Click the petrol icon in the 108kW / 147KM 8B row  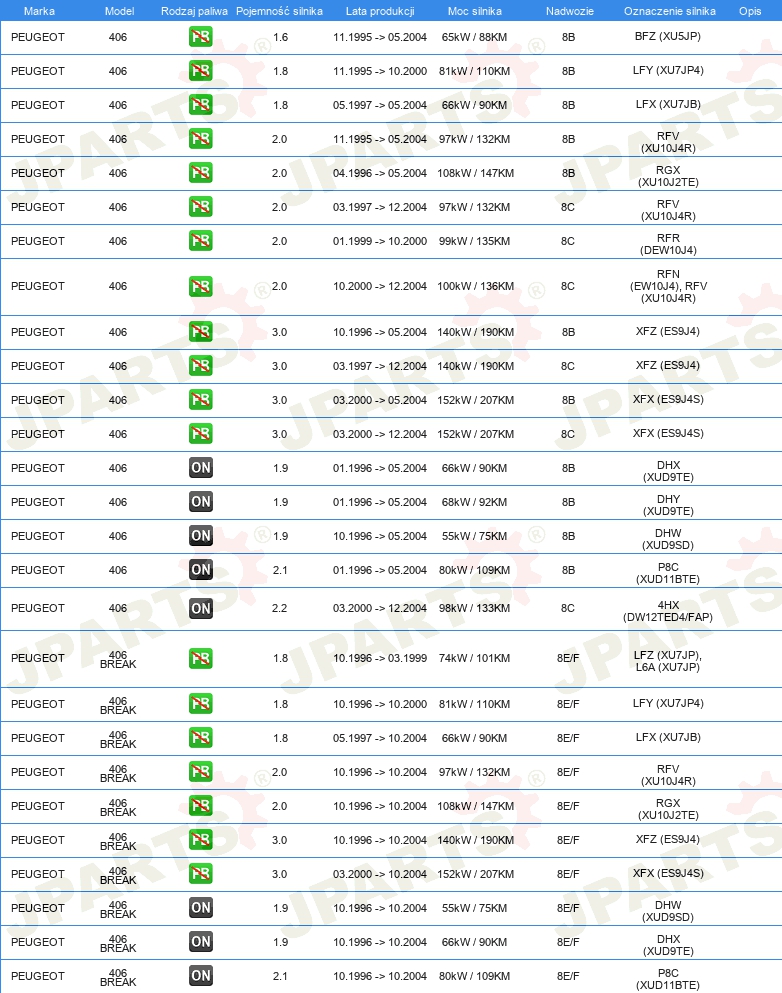click(201, 173)
